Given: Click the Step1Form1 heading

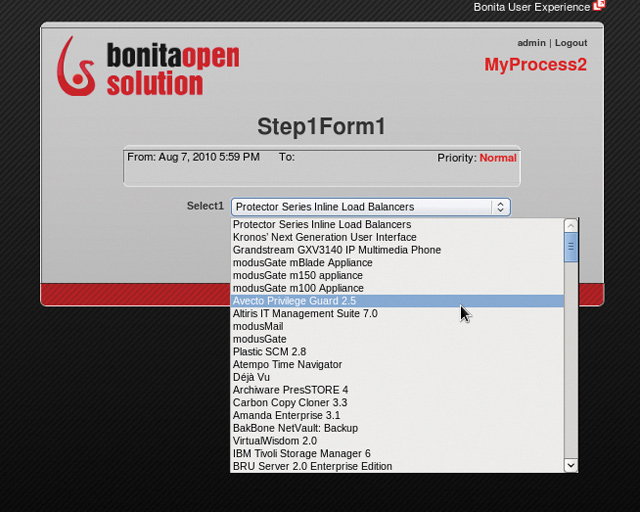Looking at the screenshot, I should [x=321, y=127].
